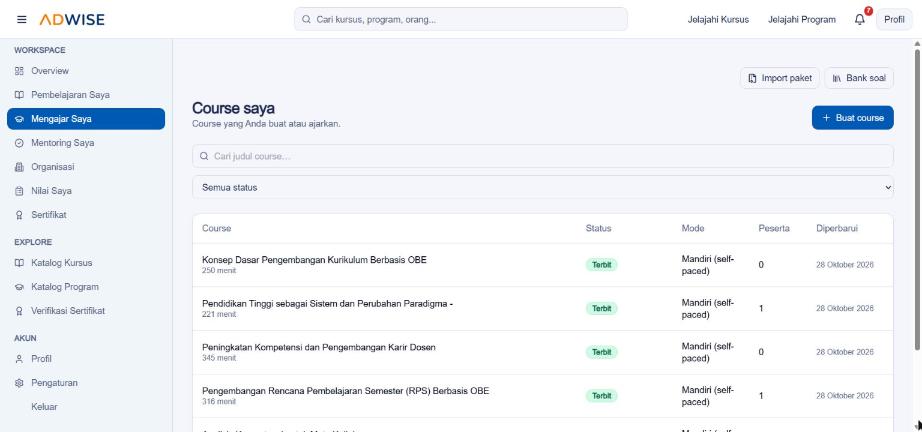
Task: Click the Pengaturan gear icon
Action: click(19, 383)
